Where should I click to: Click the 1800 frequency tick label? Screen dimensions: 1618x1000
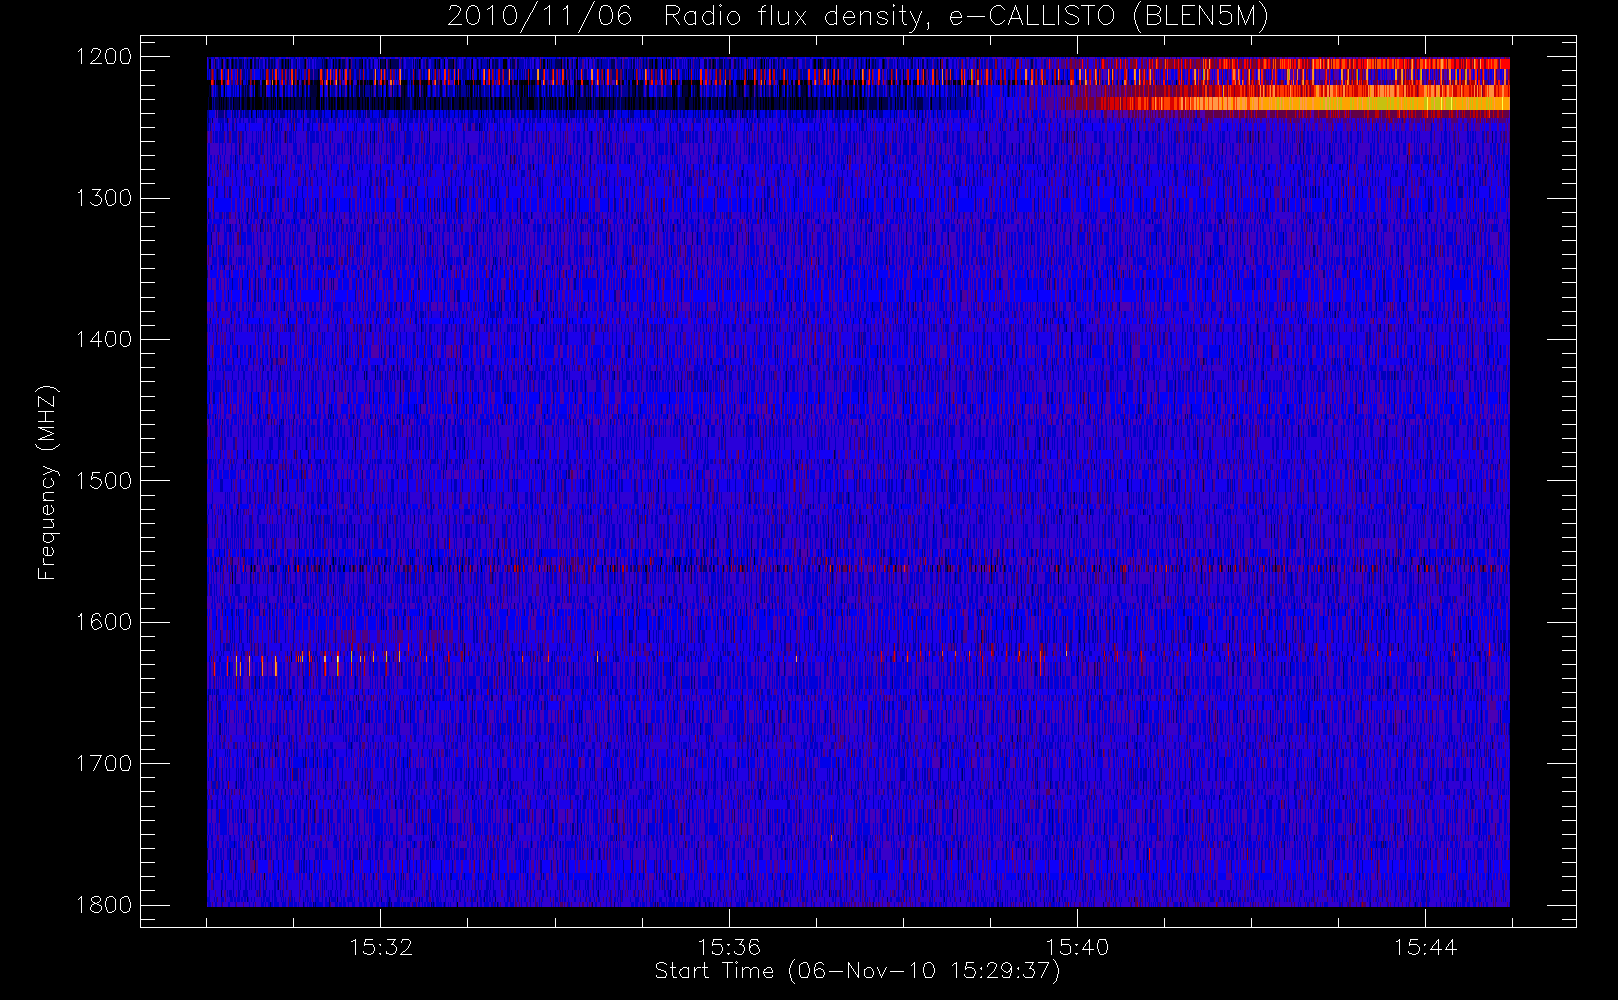[x=104, y=905]
